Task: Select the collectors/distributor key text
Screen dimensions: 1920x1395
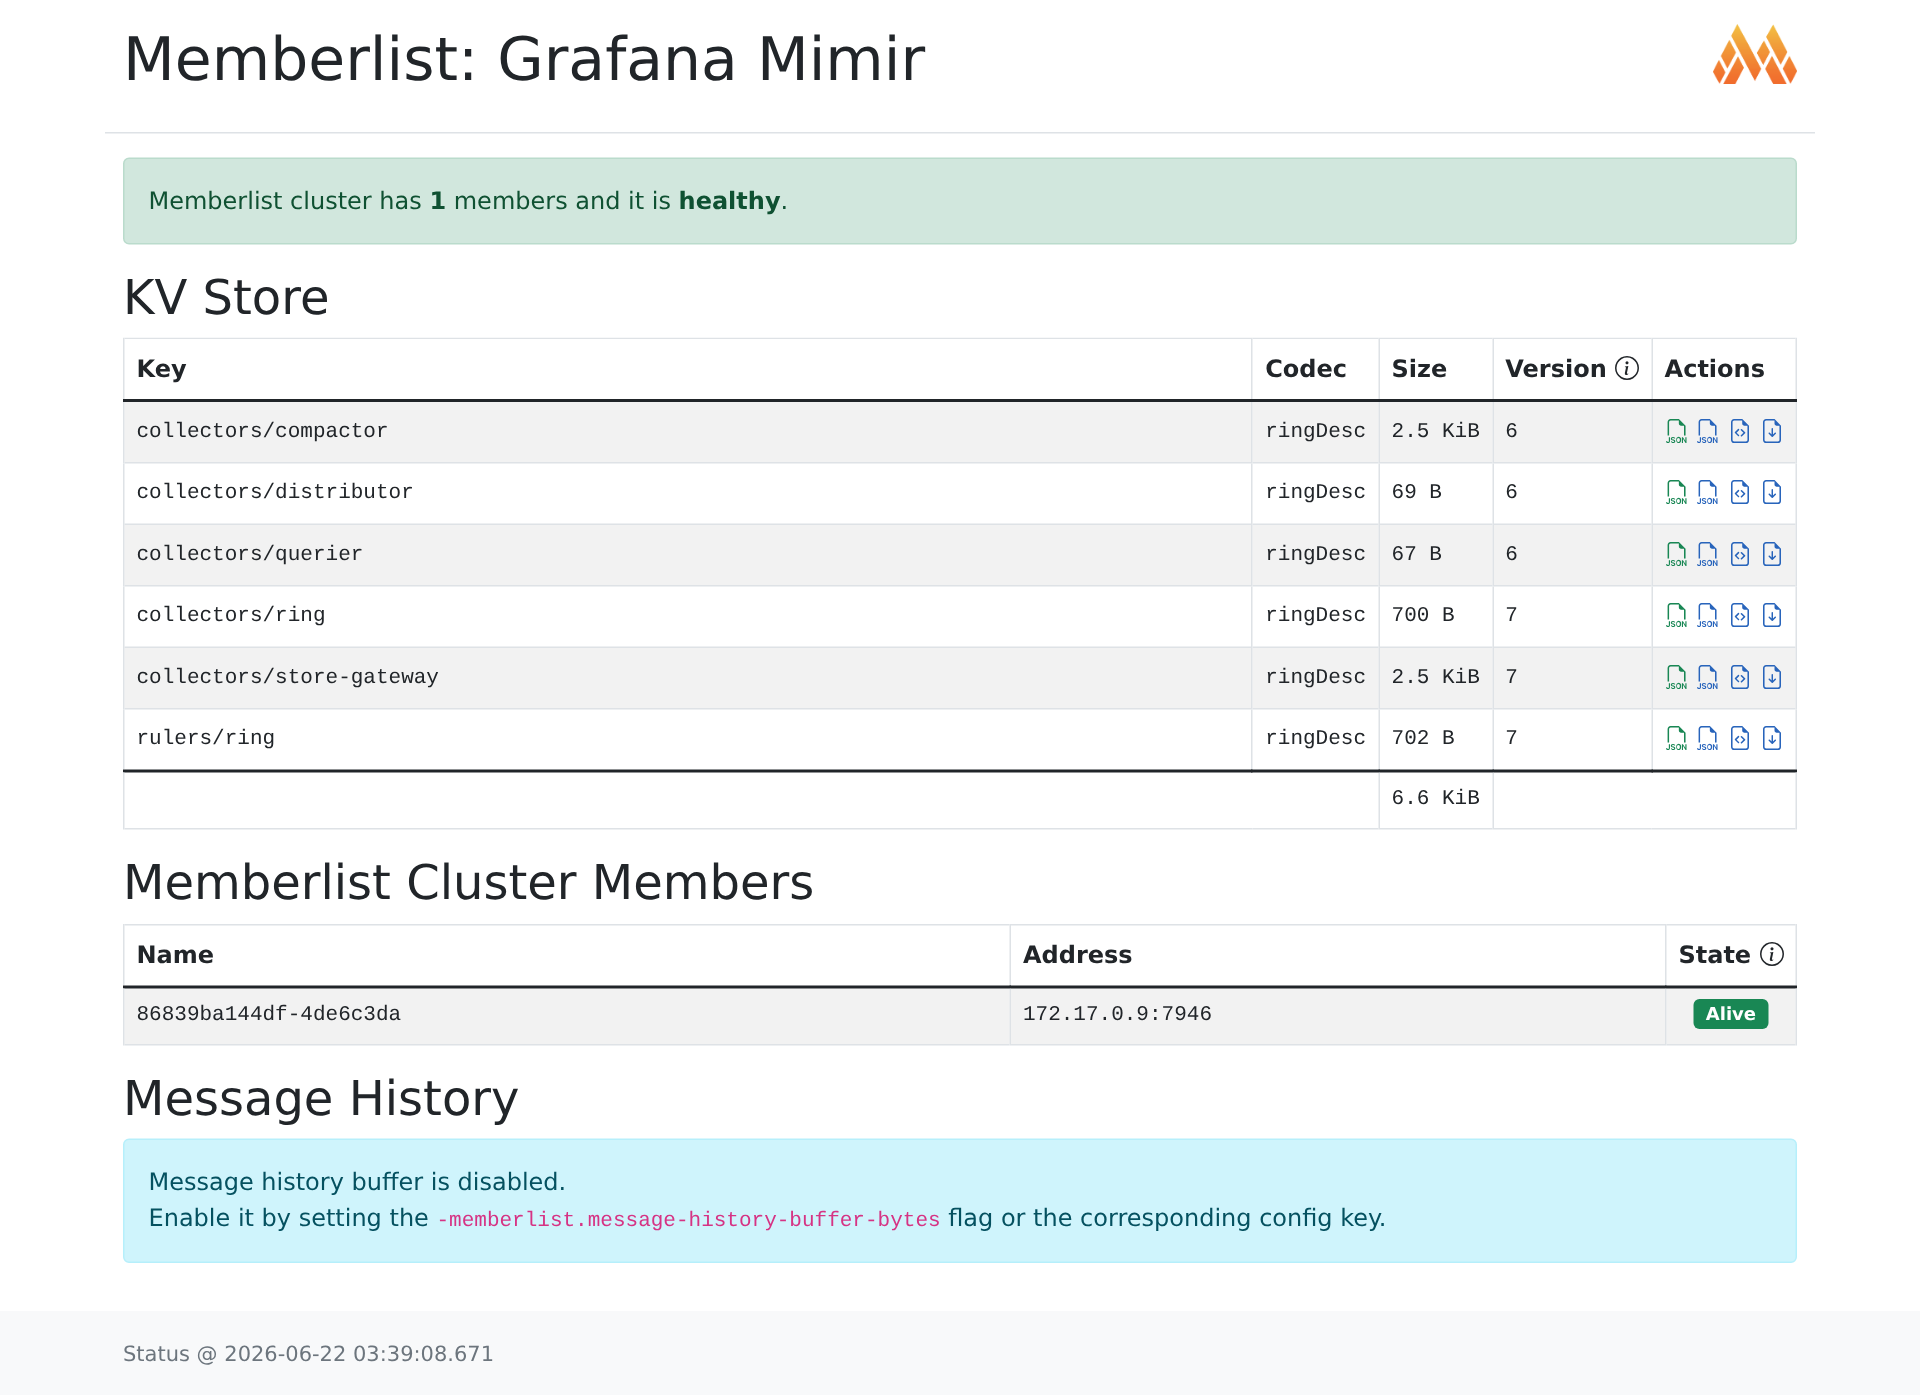Action: (274, 492)
